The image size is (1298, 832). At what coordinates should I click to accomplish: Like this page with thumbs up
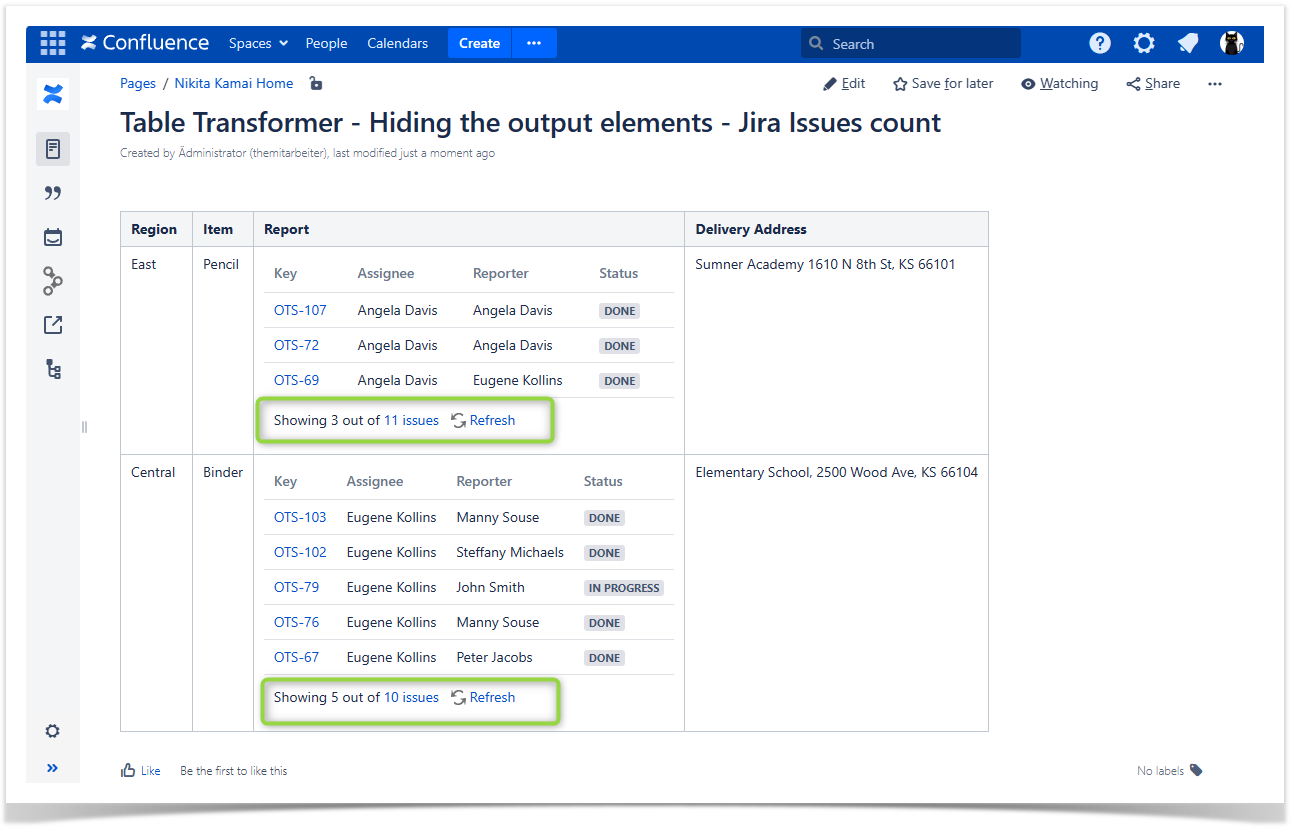tap(140, 771)
